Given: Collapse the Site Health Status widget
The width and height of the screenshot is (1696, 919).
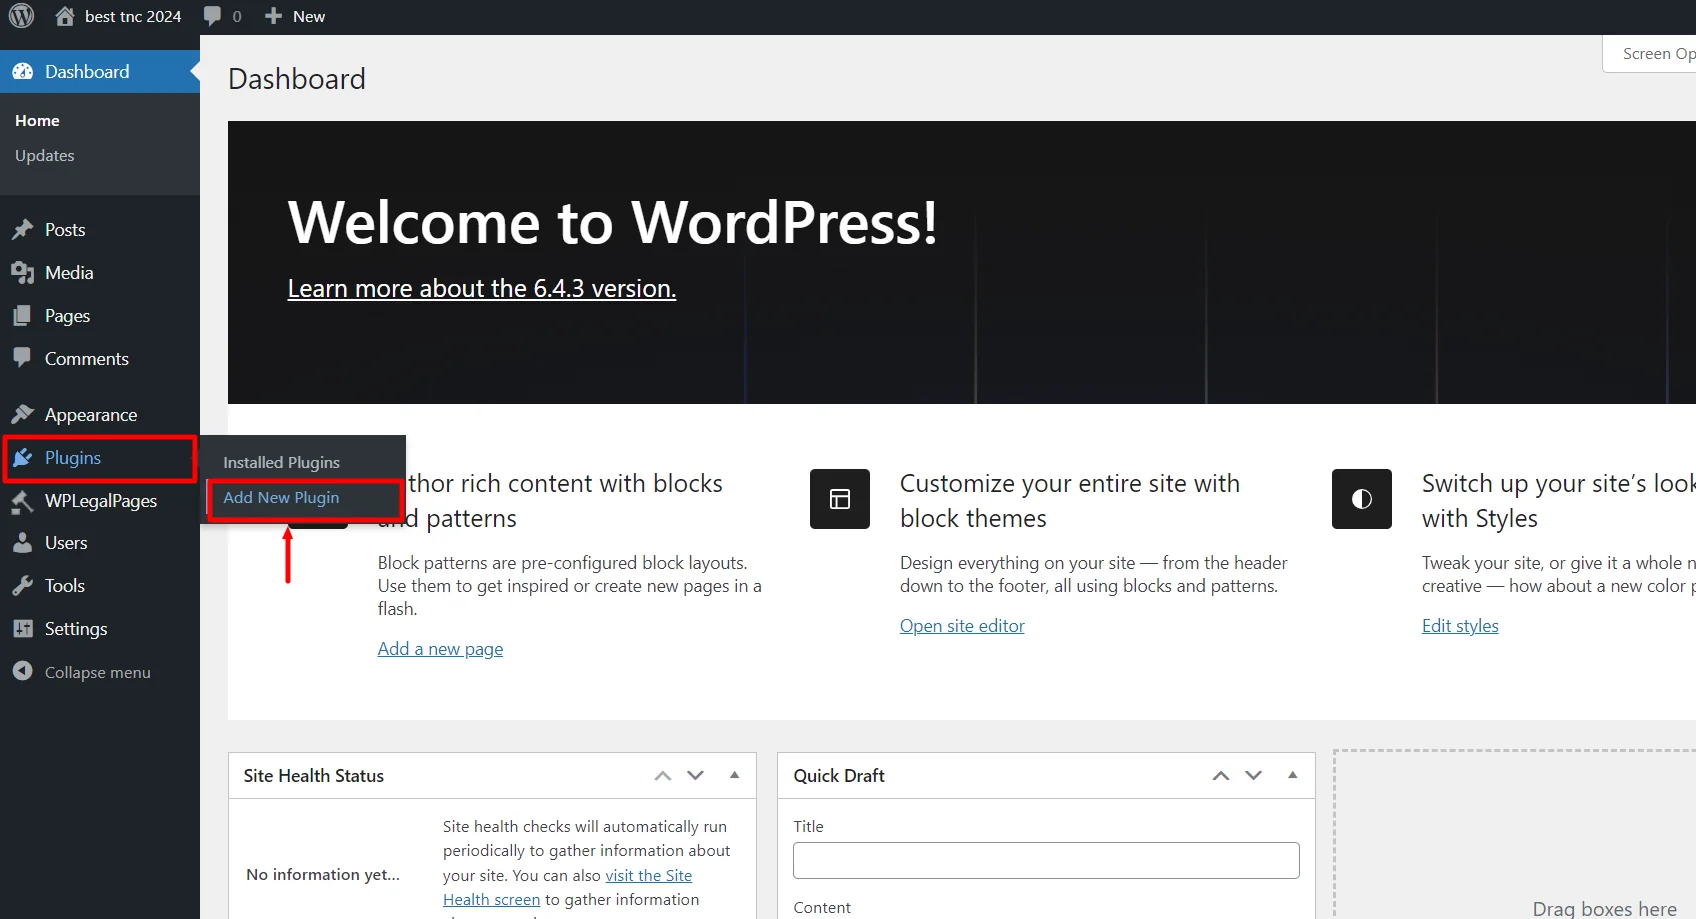Looking at the screenshot, I should (735, 775).
